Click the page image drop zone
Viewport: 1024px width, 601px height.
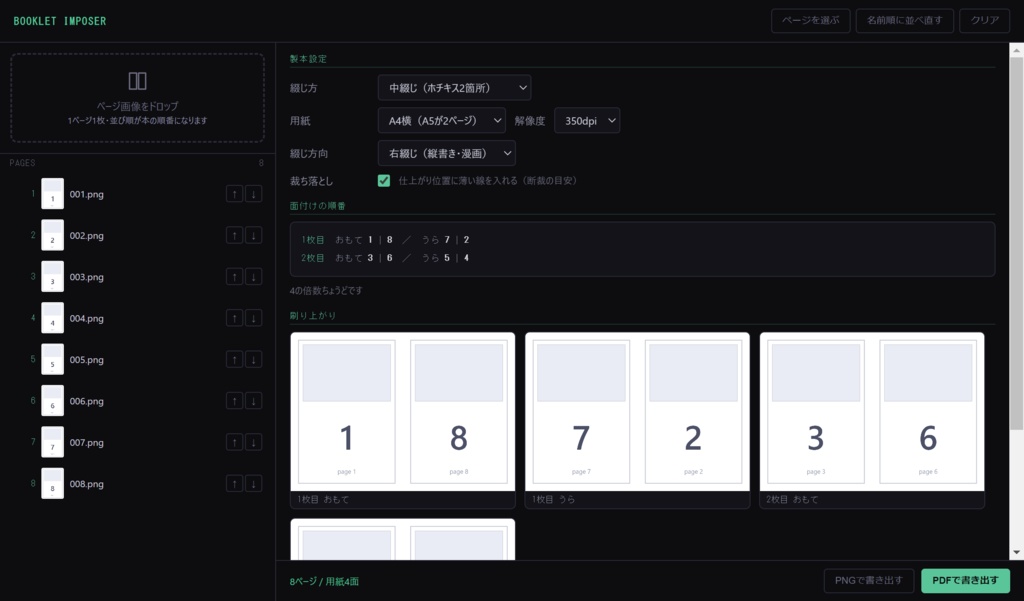[137, 98]
